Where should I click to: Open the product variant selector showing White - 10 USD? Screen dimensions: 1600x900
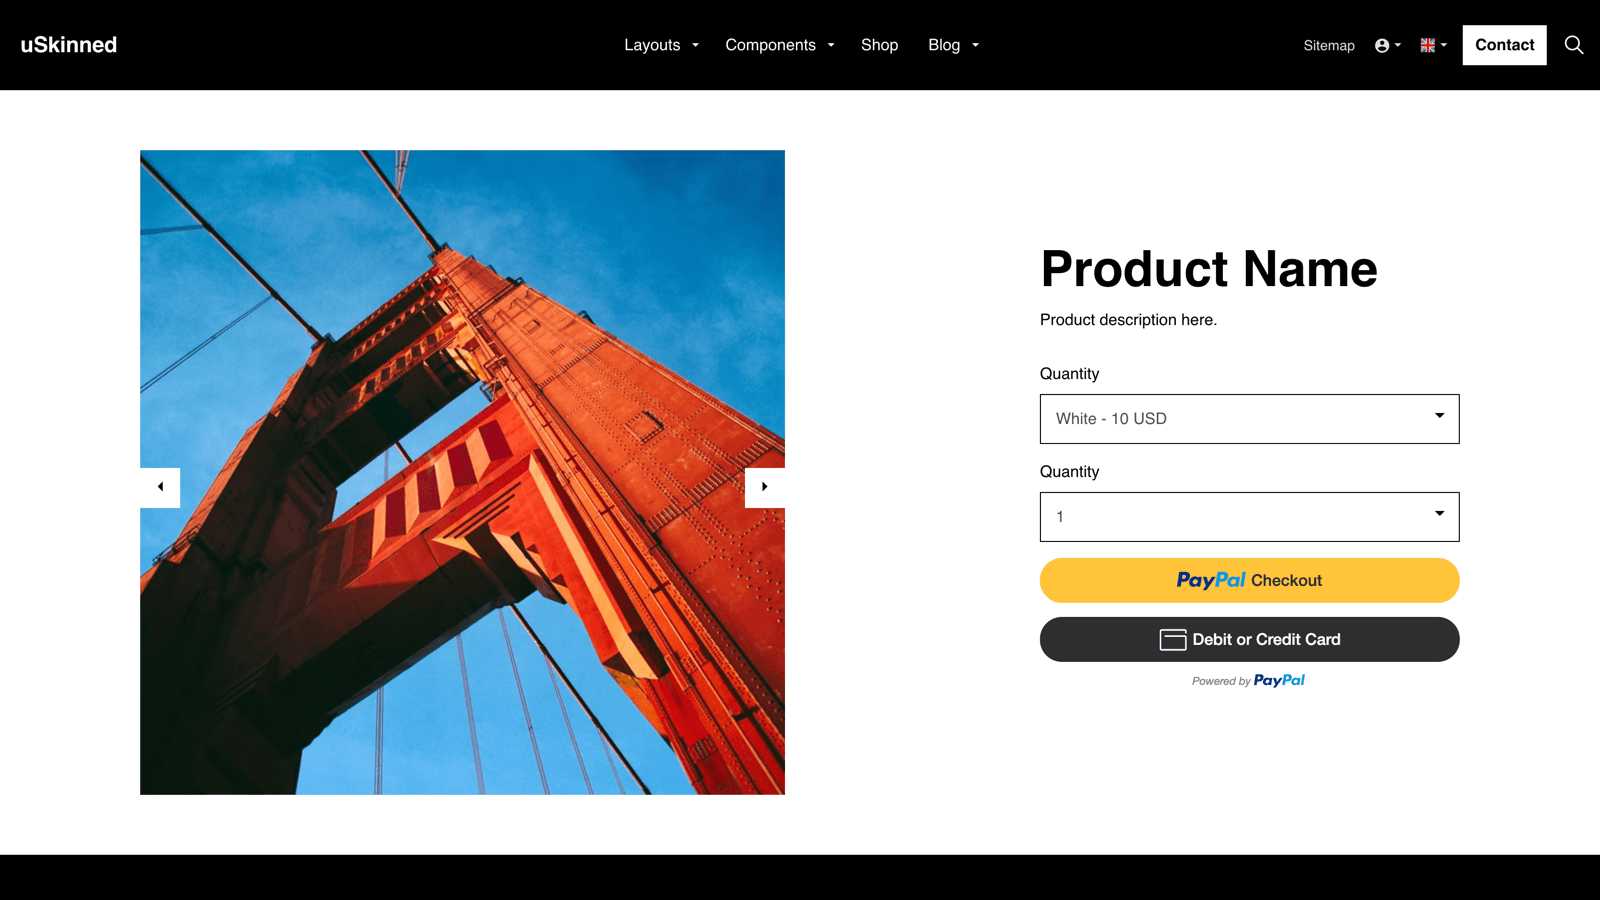[x=1249, y=419]
